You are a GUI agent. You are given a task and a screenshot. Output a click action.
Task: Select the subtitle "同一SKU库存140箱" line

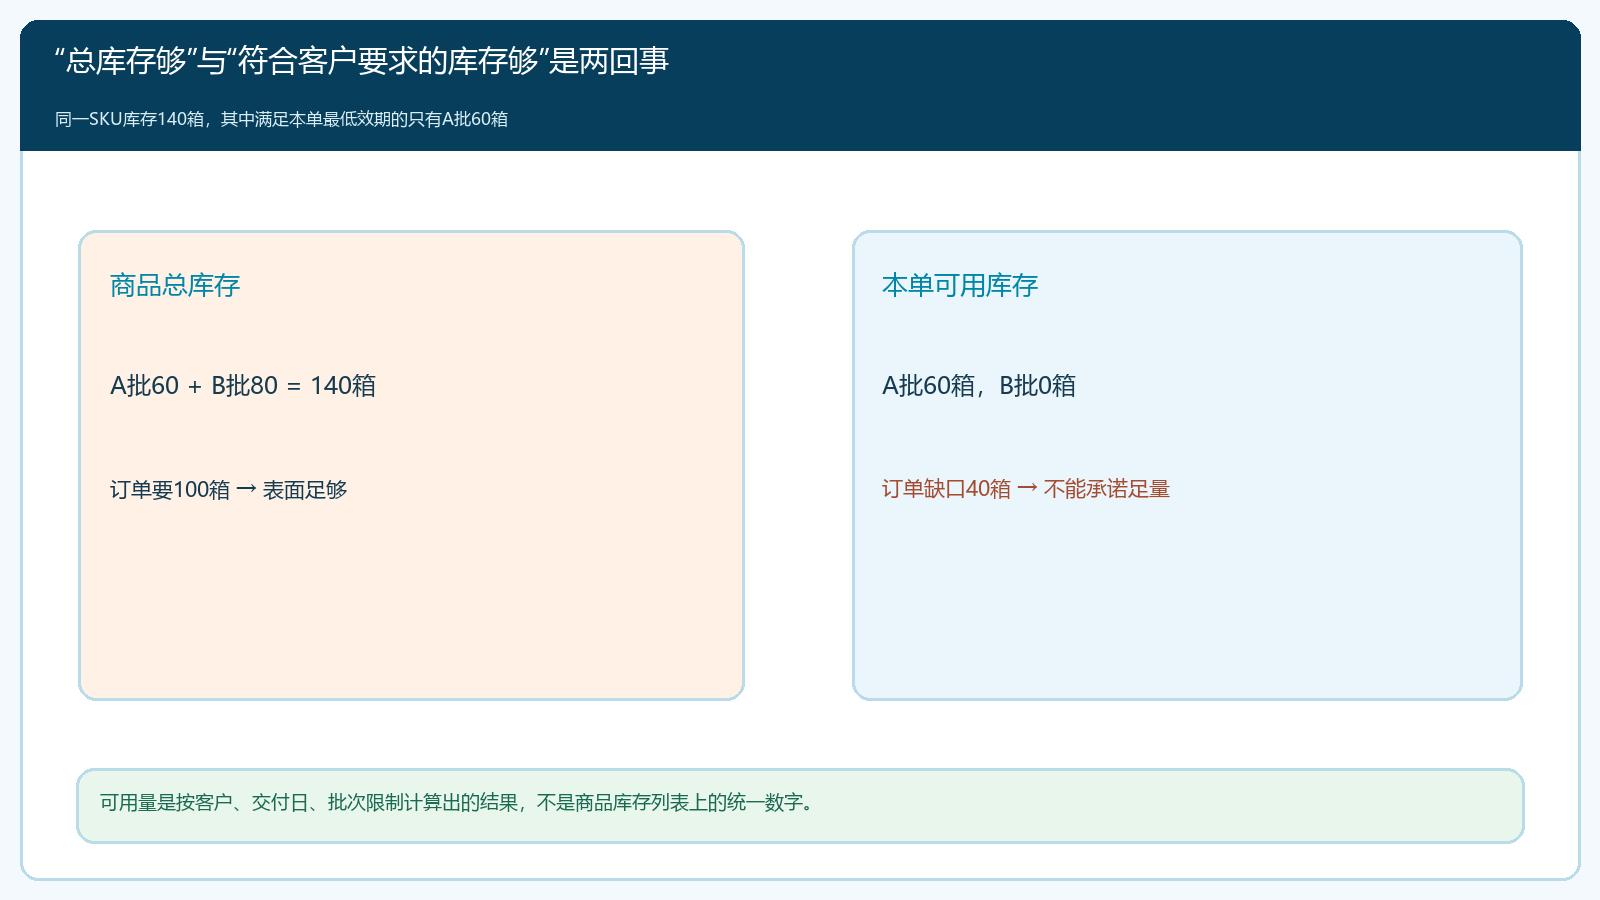point(281,119)
